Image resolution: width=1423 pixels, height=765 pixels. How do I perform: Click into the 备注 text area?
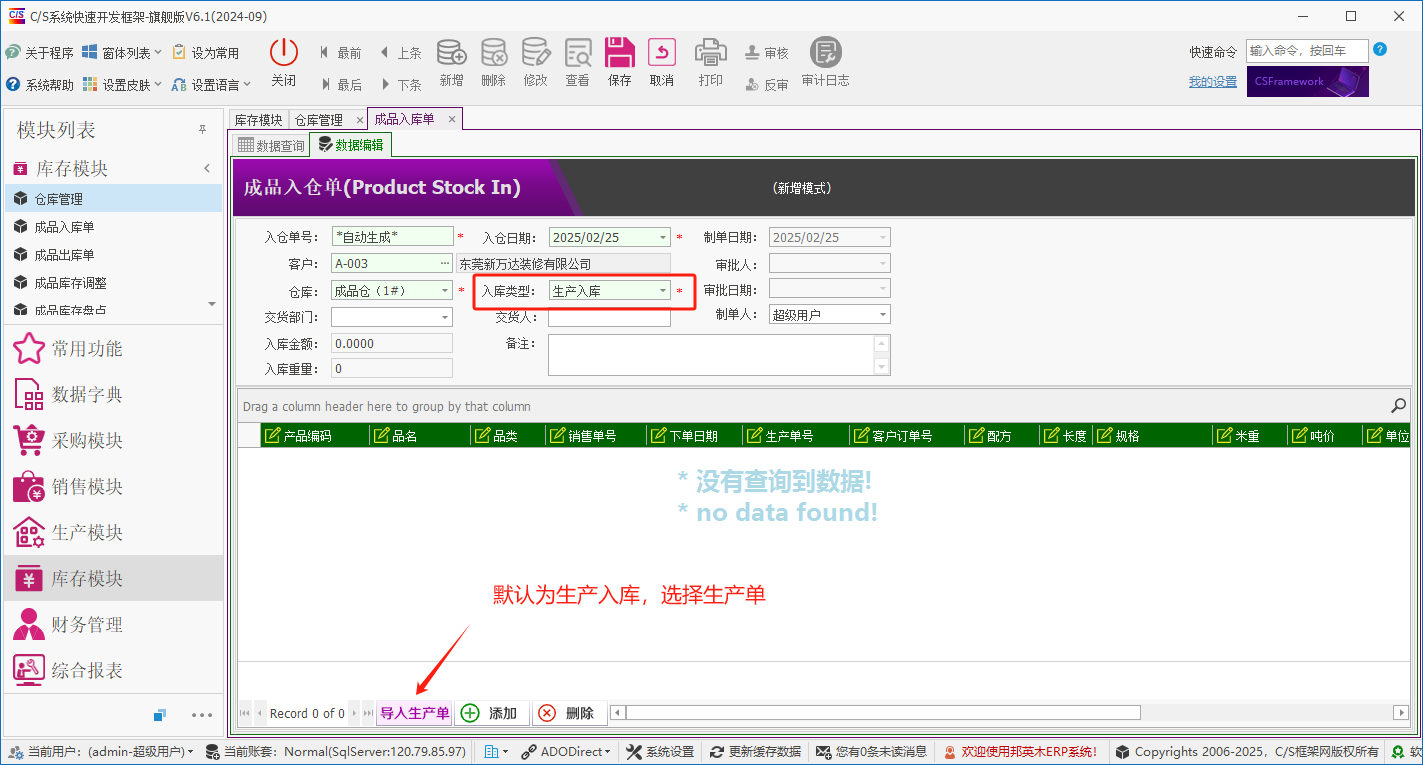[711, 355]
